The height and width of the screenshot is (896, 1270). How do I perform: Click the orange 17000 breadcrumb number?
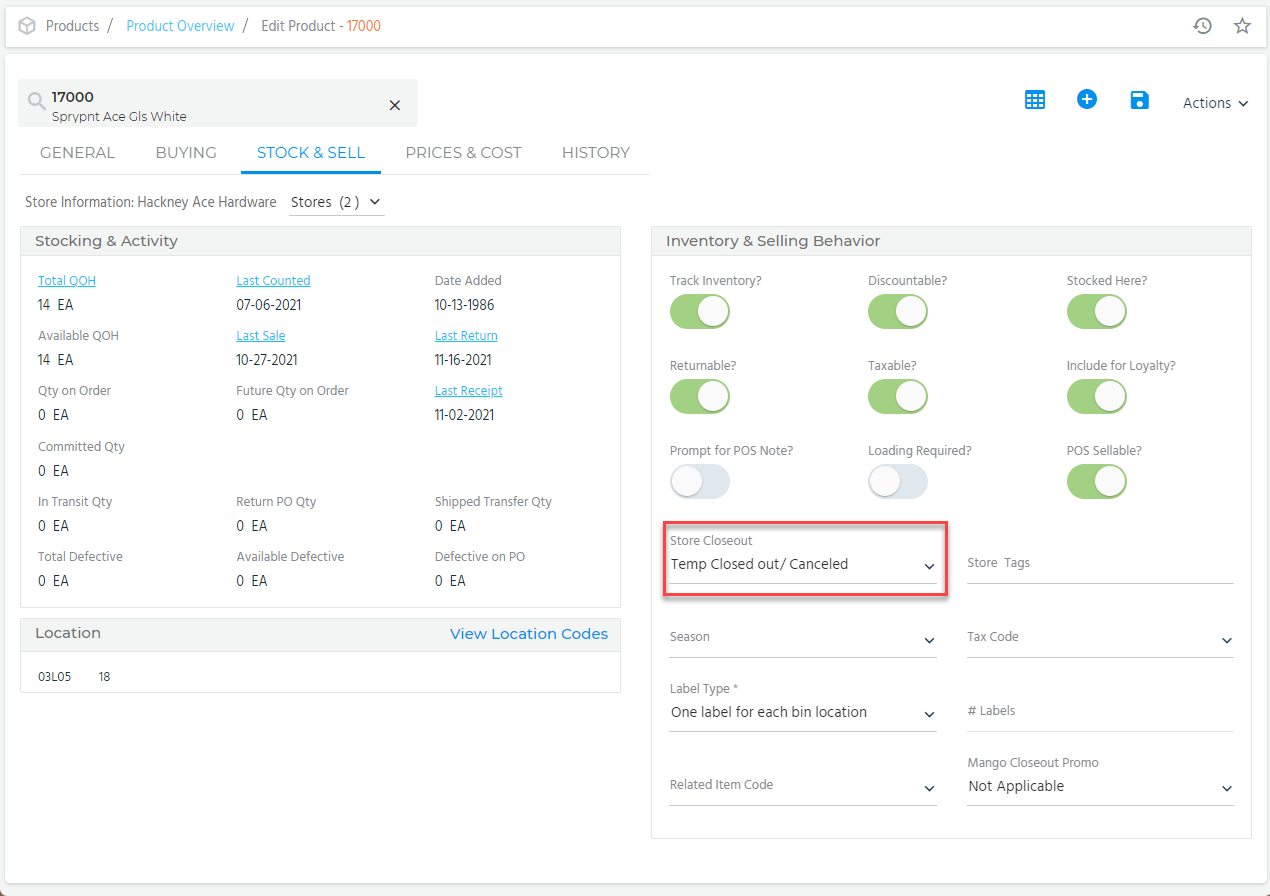(x=364, y=26)
